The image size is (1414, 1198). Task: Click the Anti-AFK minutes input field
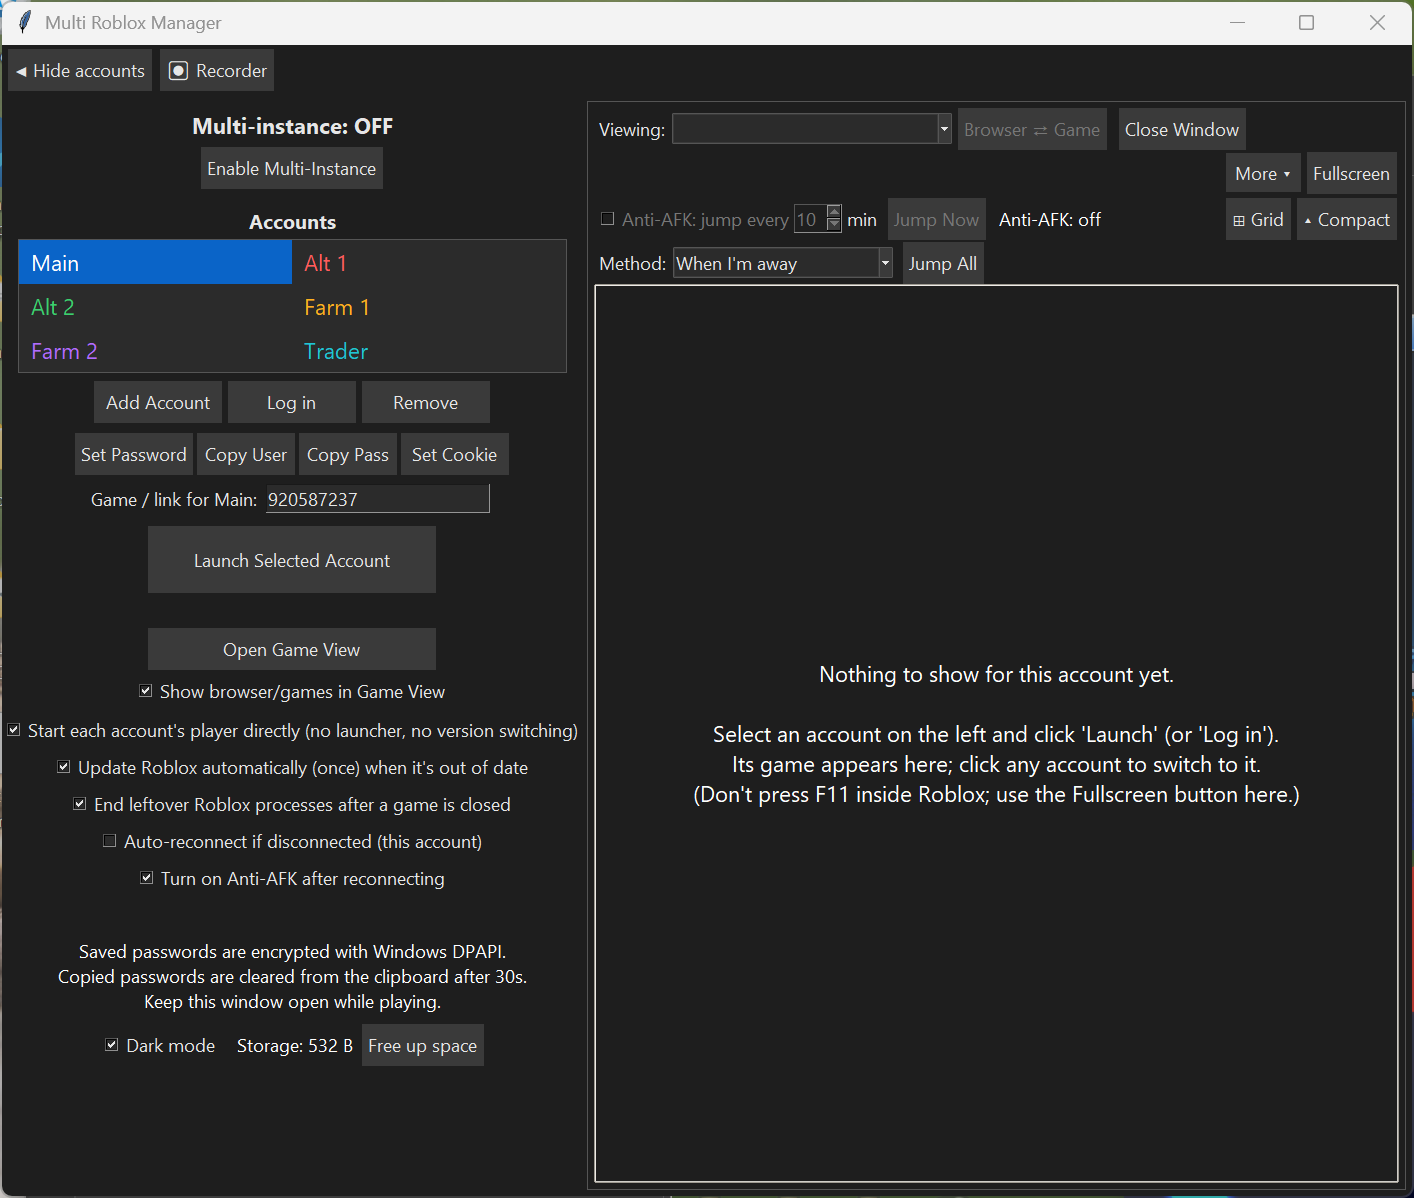coord(810,219)
